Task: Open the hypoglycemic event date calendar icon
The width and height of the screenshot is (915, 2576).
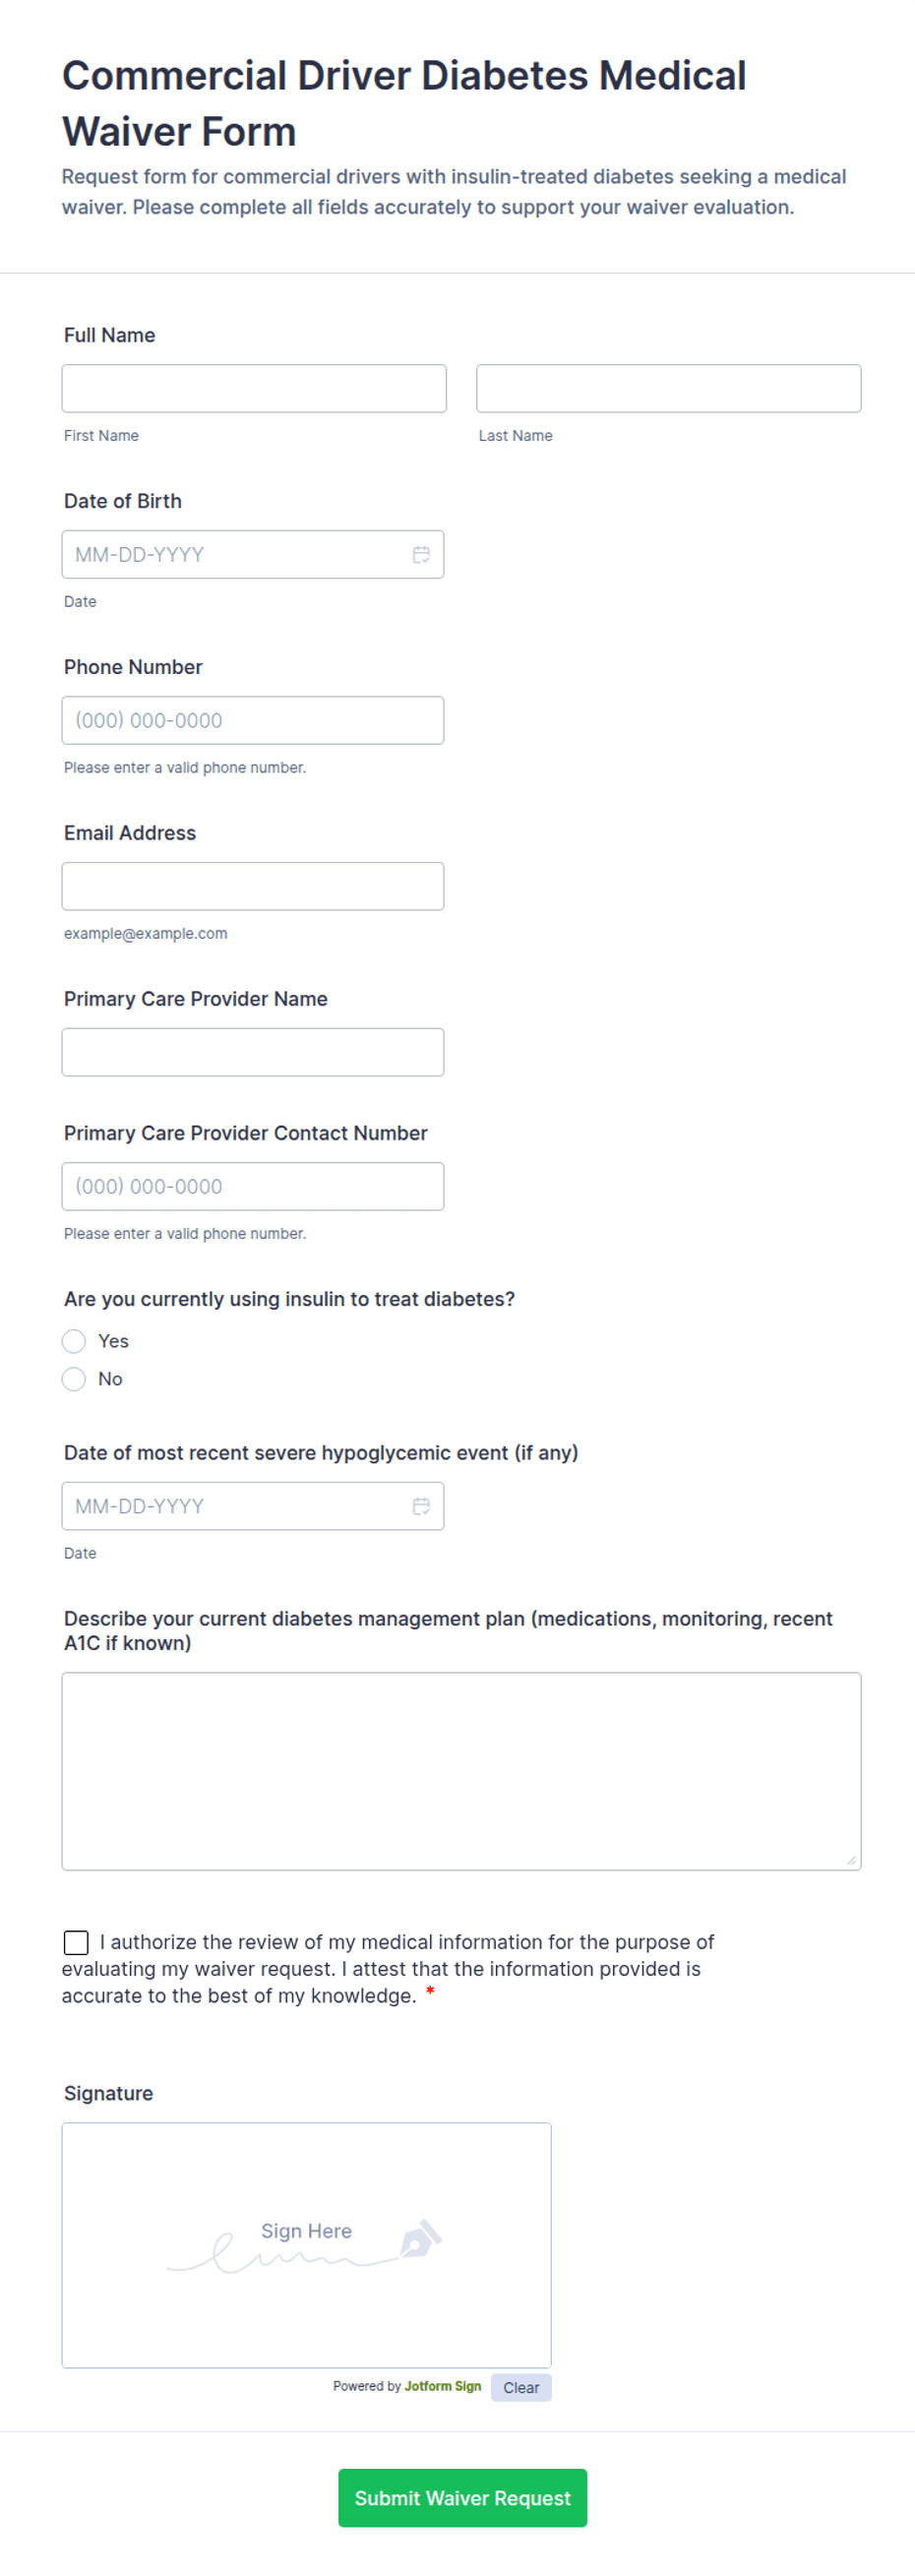Action: pyautogui.click(x=421, y=1506)
